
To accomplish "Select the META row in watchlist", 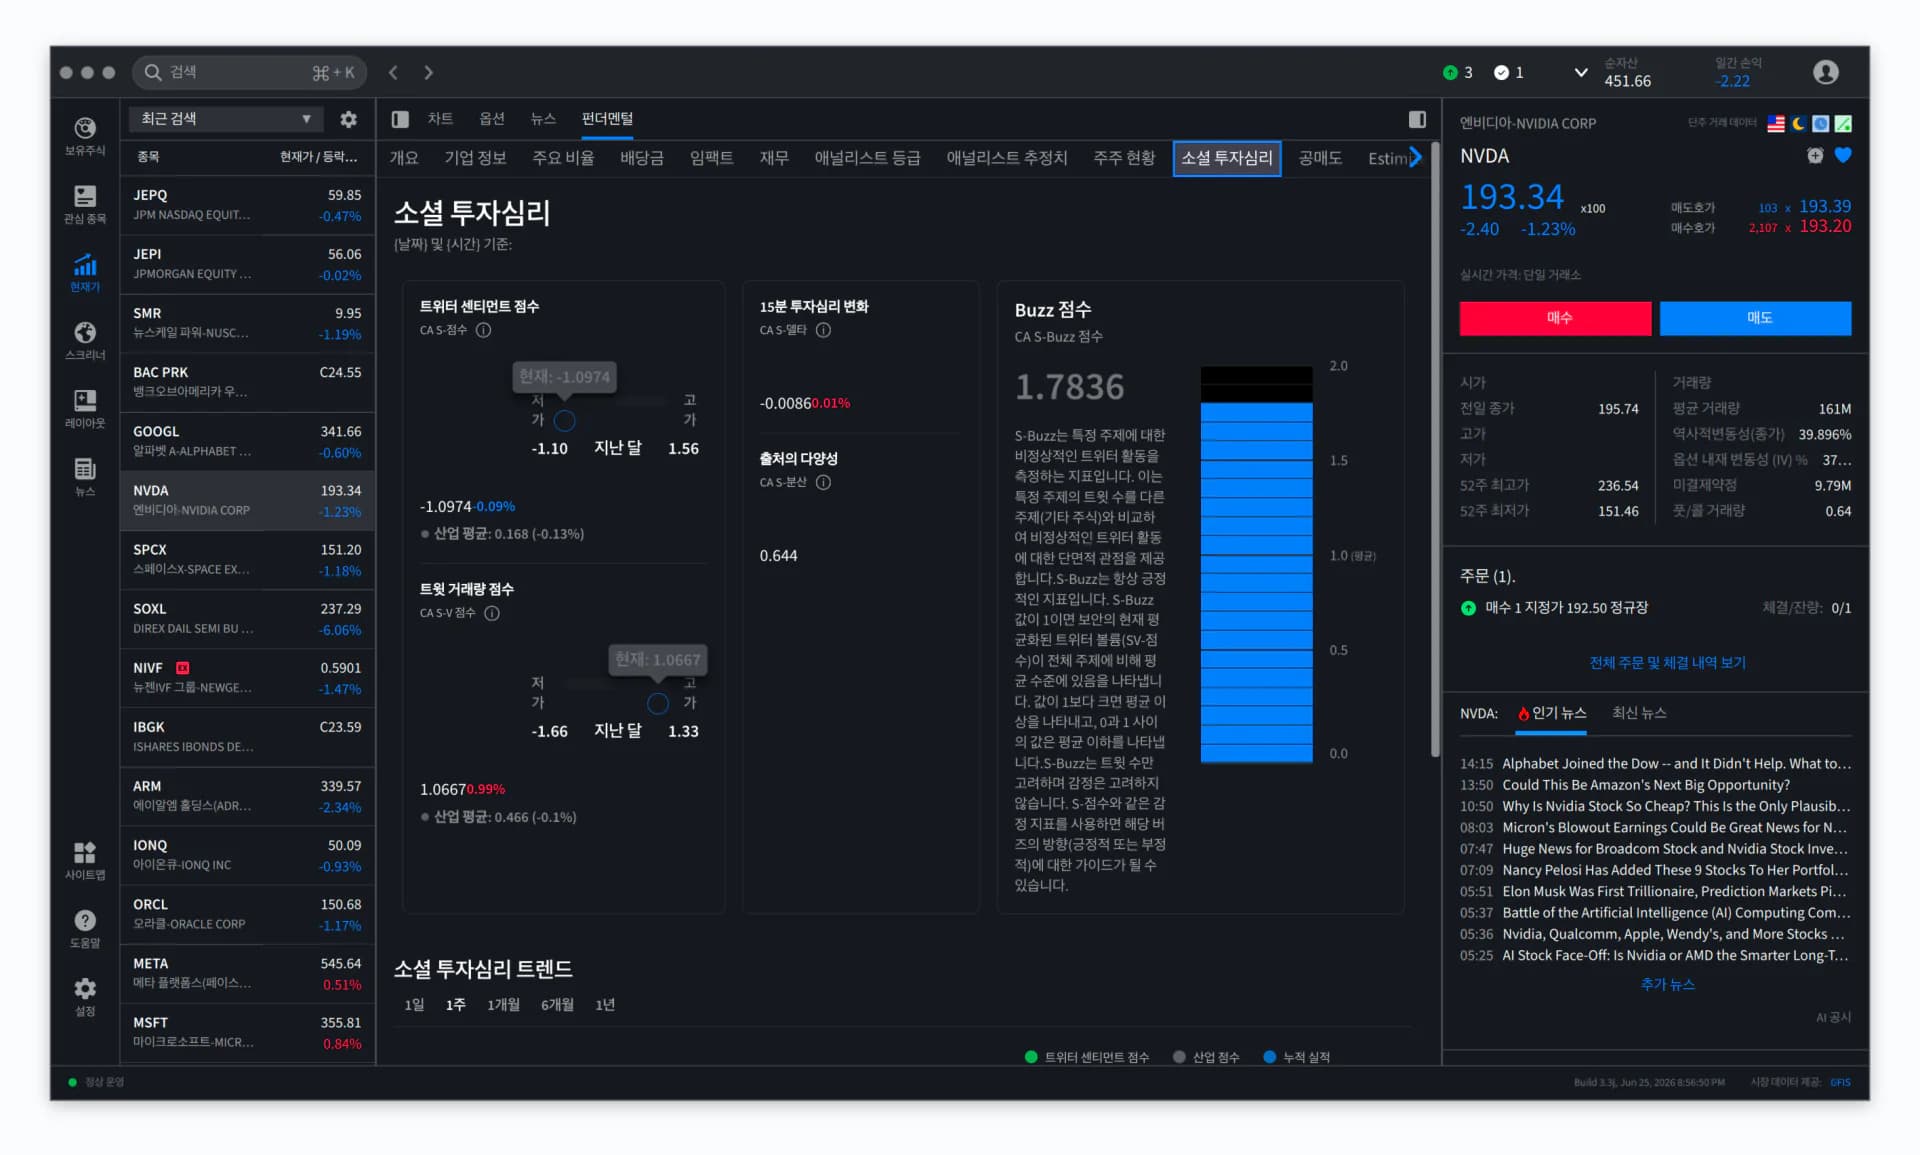I will click(248, 974).
